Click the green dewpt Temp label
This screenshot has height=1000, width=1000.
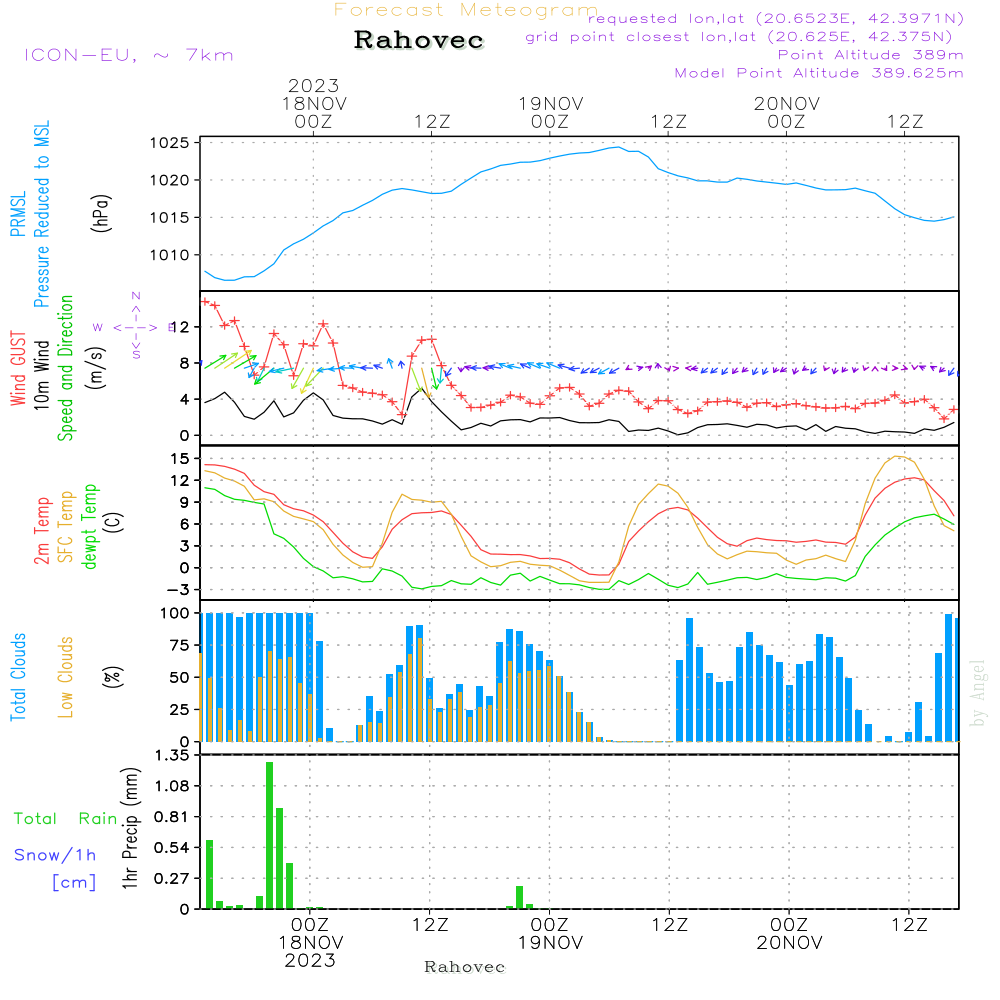pyautogui.click(x=91, y=527)
